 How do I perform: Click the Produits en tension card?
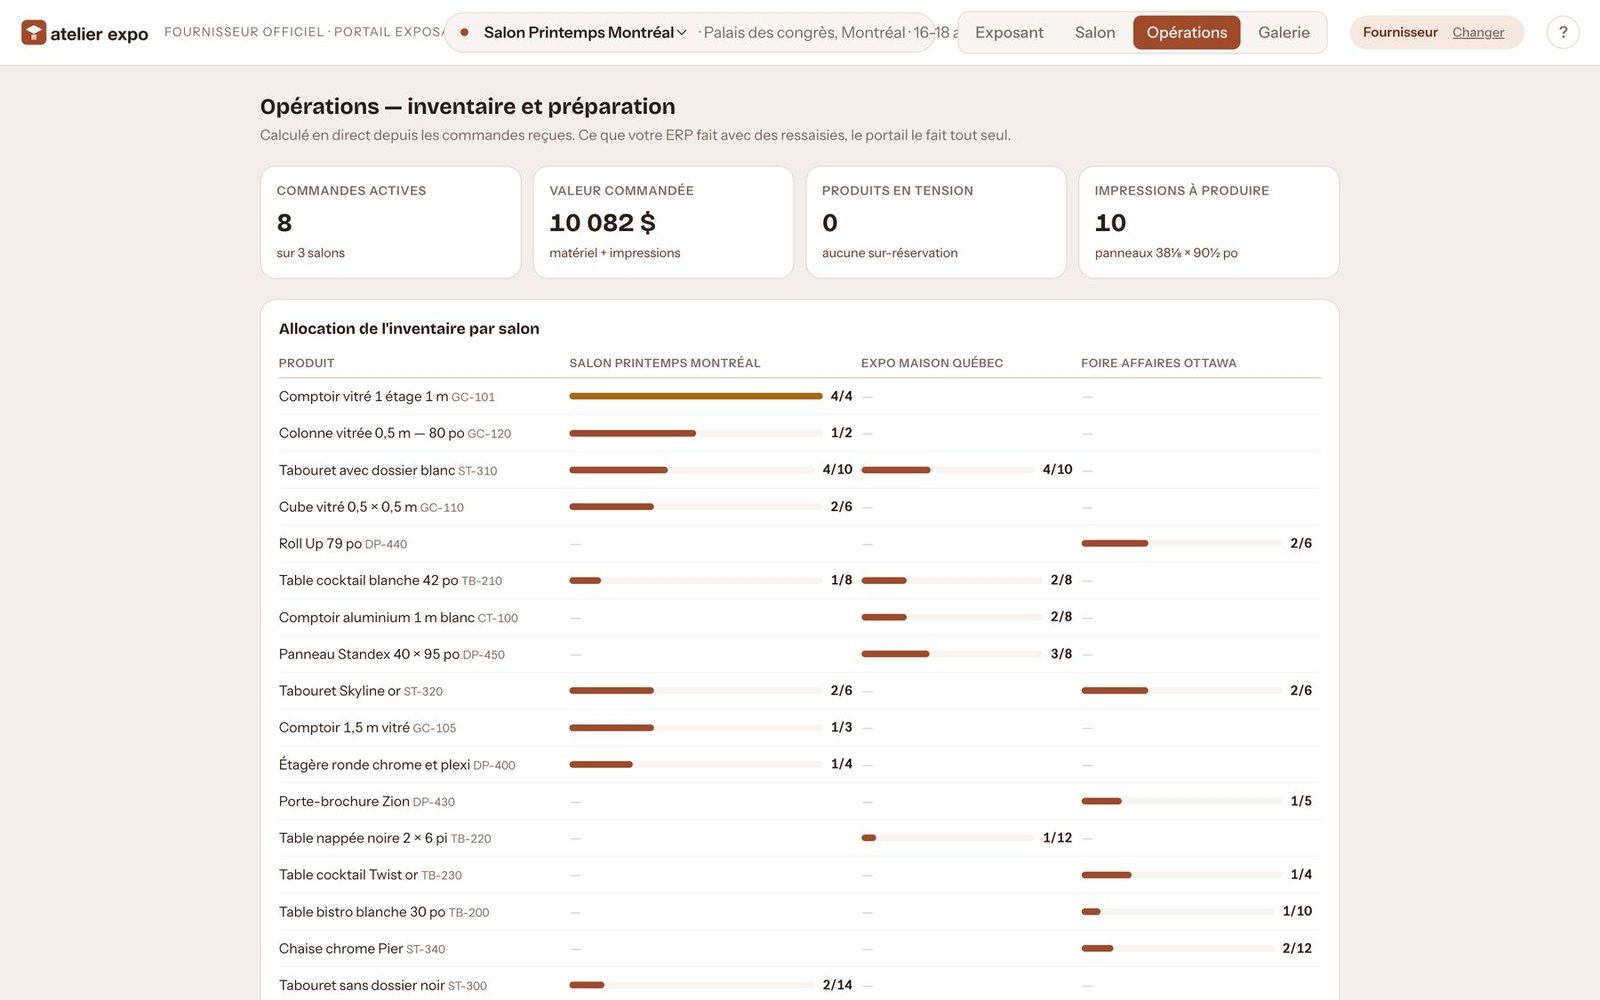pyautogui.click(x=936, y=222)
